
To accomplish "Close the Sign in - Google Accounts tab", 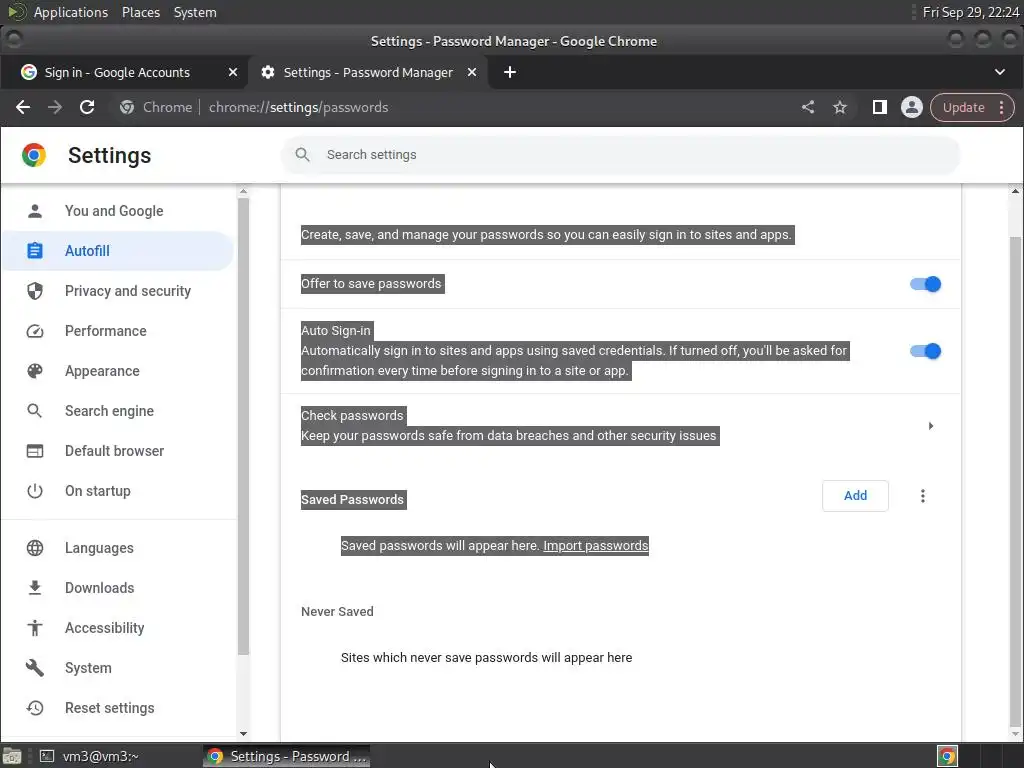I will coord(232,72).
